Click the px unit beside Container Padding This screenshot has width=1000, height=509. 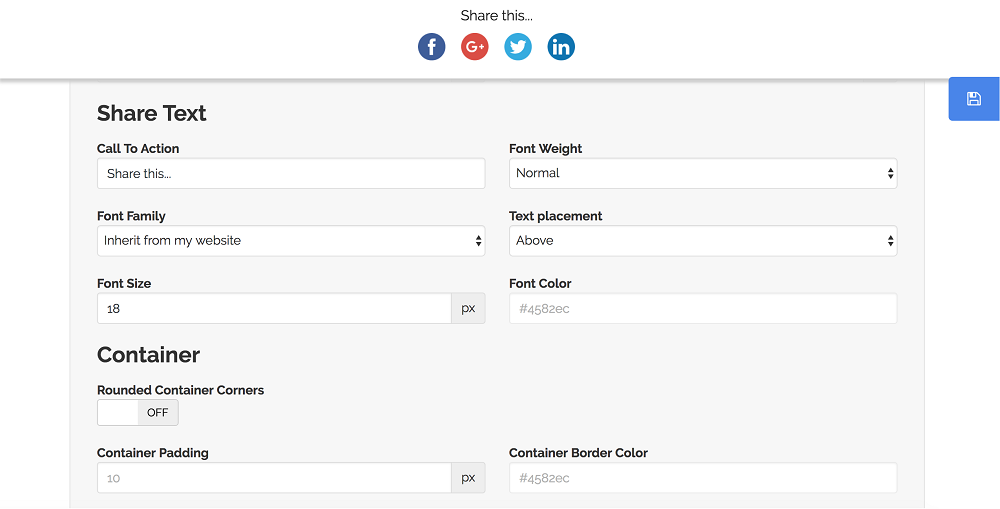(x=468, y=478)
